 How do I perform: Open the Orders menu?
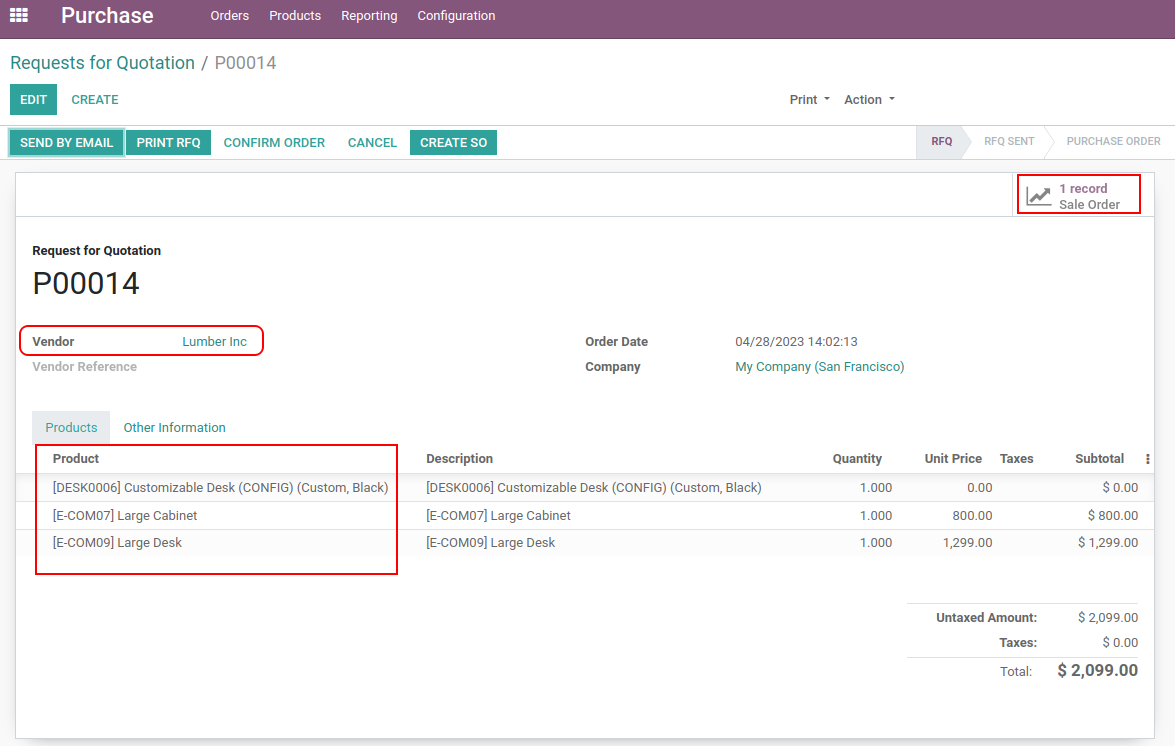point(229,16)
